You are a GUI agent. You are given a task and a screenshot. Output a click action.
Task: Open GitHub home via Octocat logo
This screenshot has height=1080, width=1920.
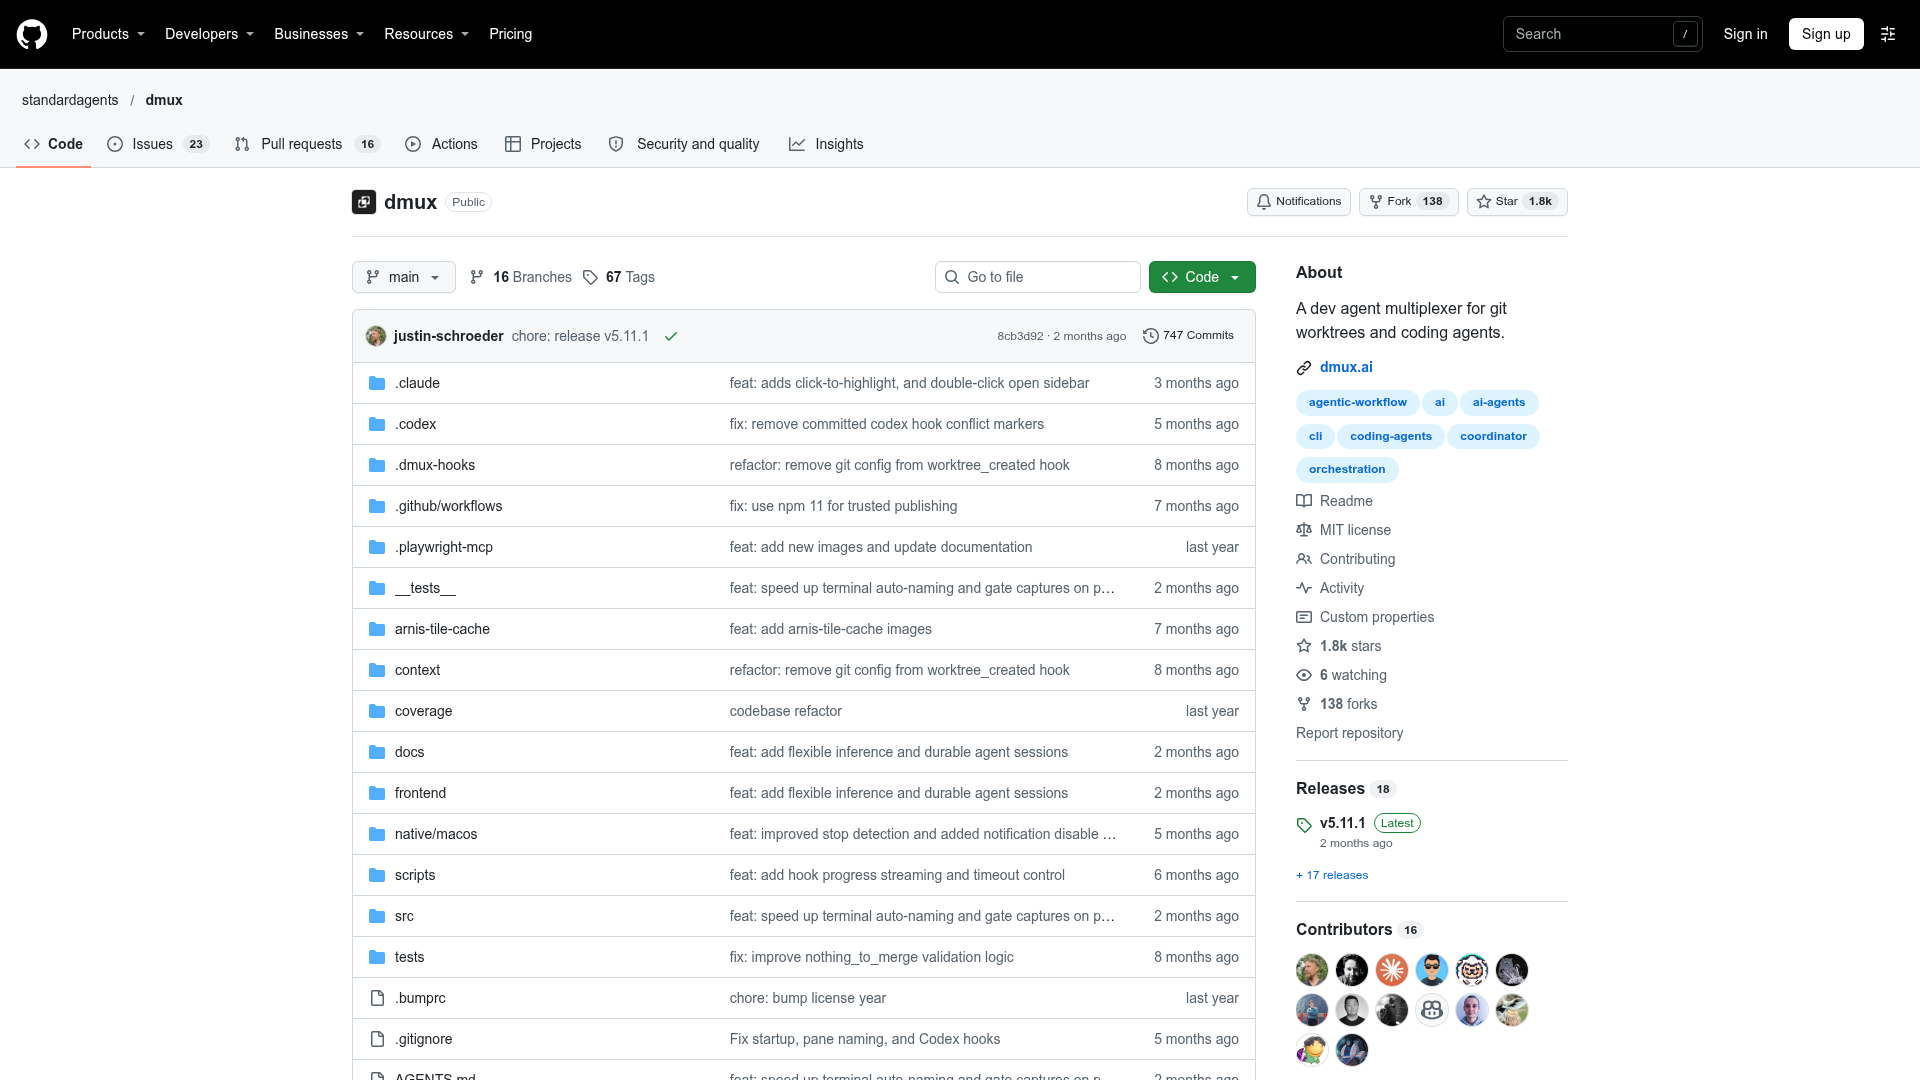[x=32, y=34]
